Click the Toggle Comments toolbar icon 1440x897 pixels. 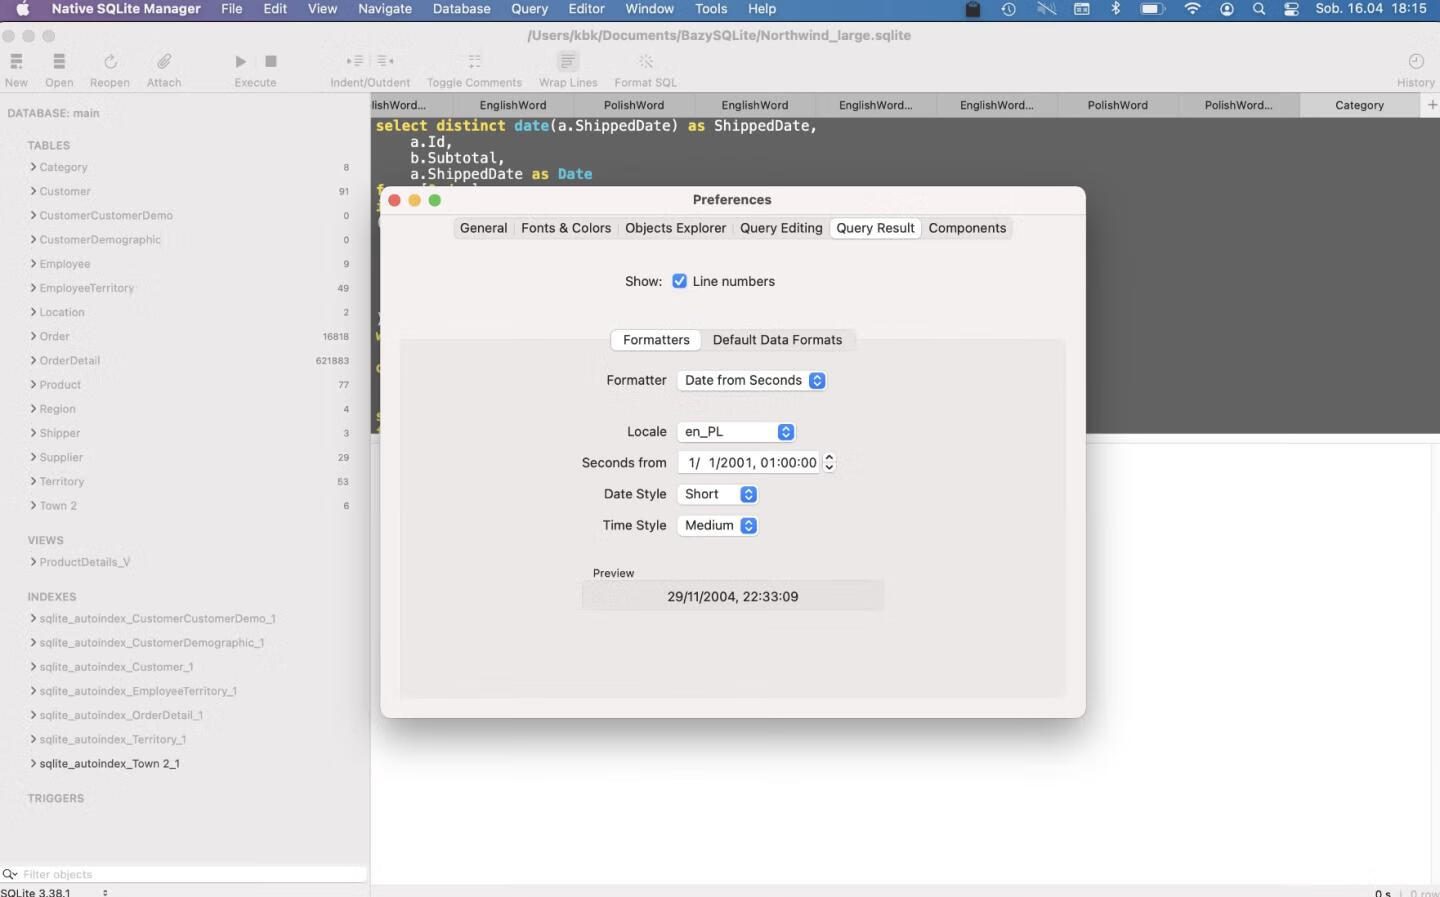pyautogui.click(x=474, y=62)
